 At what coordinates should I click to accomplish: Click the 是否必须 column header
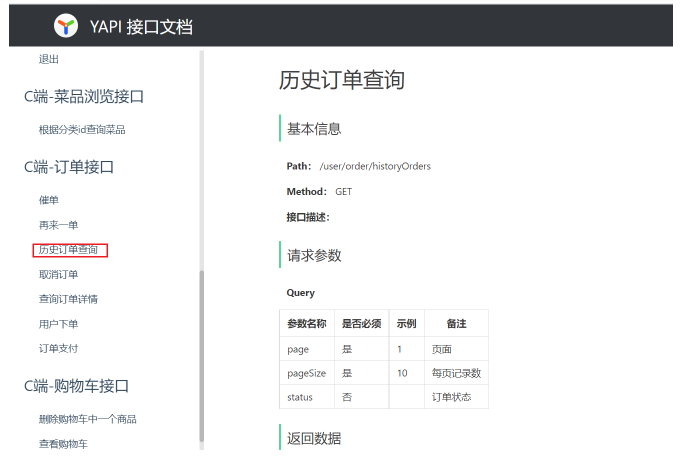pyautogui.click(x=361, y=324)
